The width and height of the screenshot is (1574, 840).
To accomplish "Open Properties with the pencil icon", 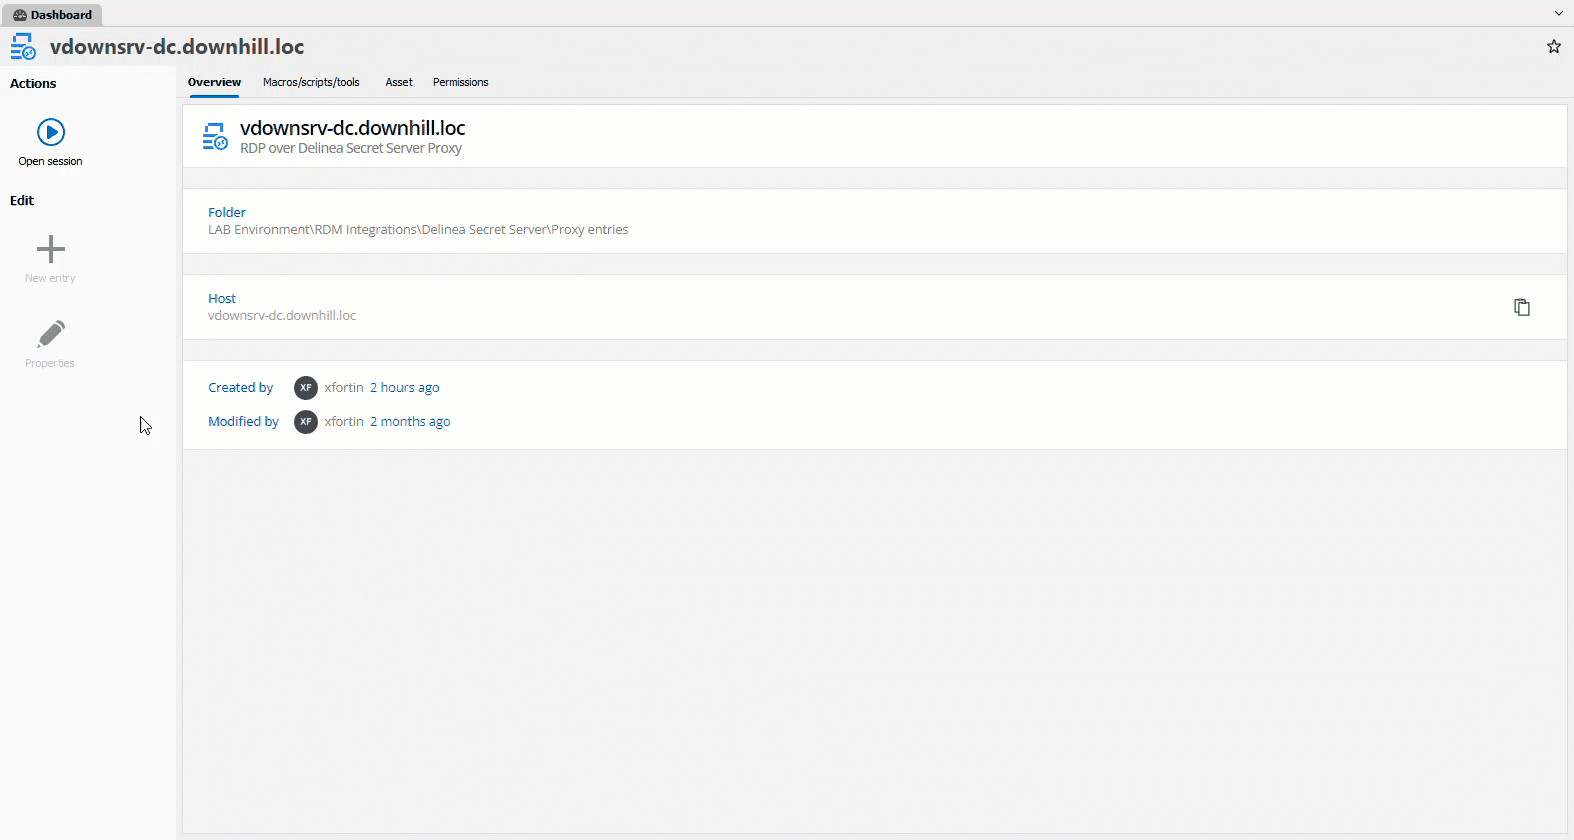I will [50, 334].
